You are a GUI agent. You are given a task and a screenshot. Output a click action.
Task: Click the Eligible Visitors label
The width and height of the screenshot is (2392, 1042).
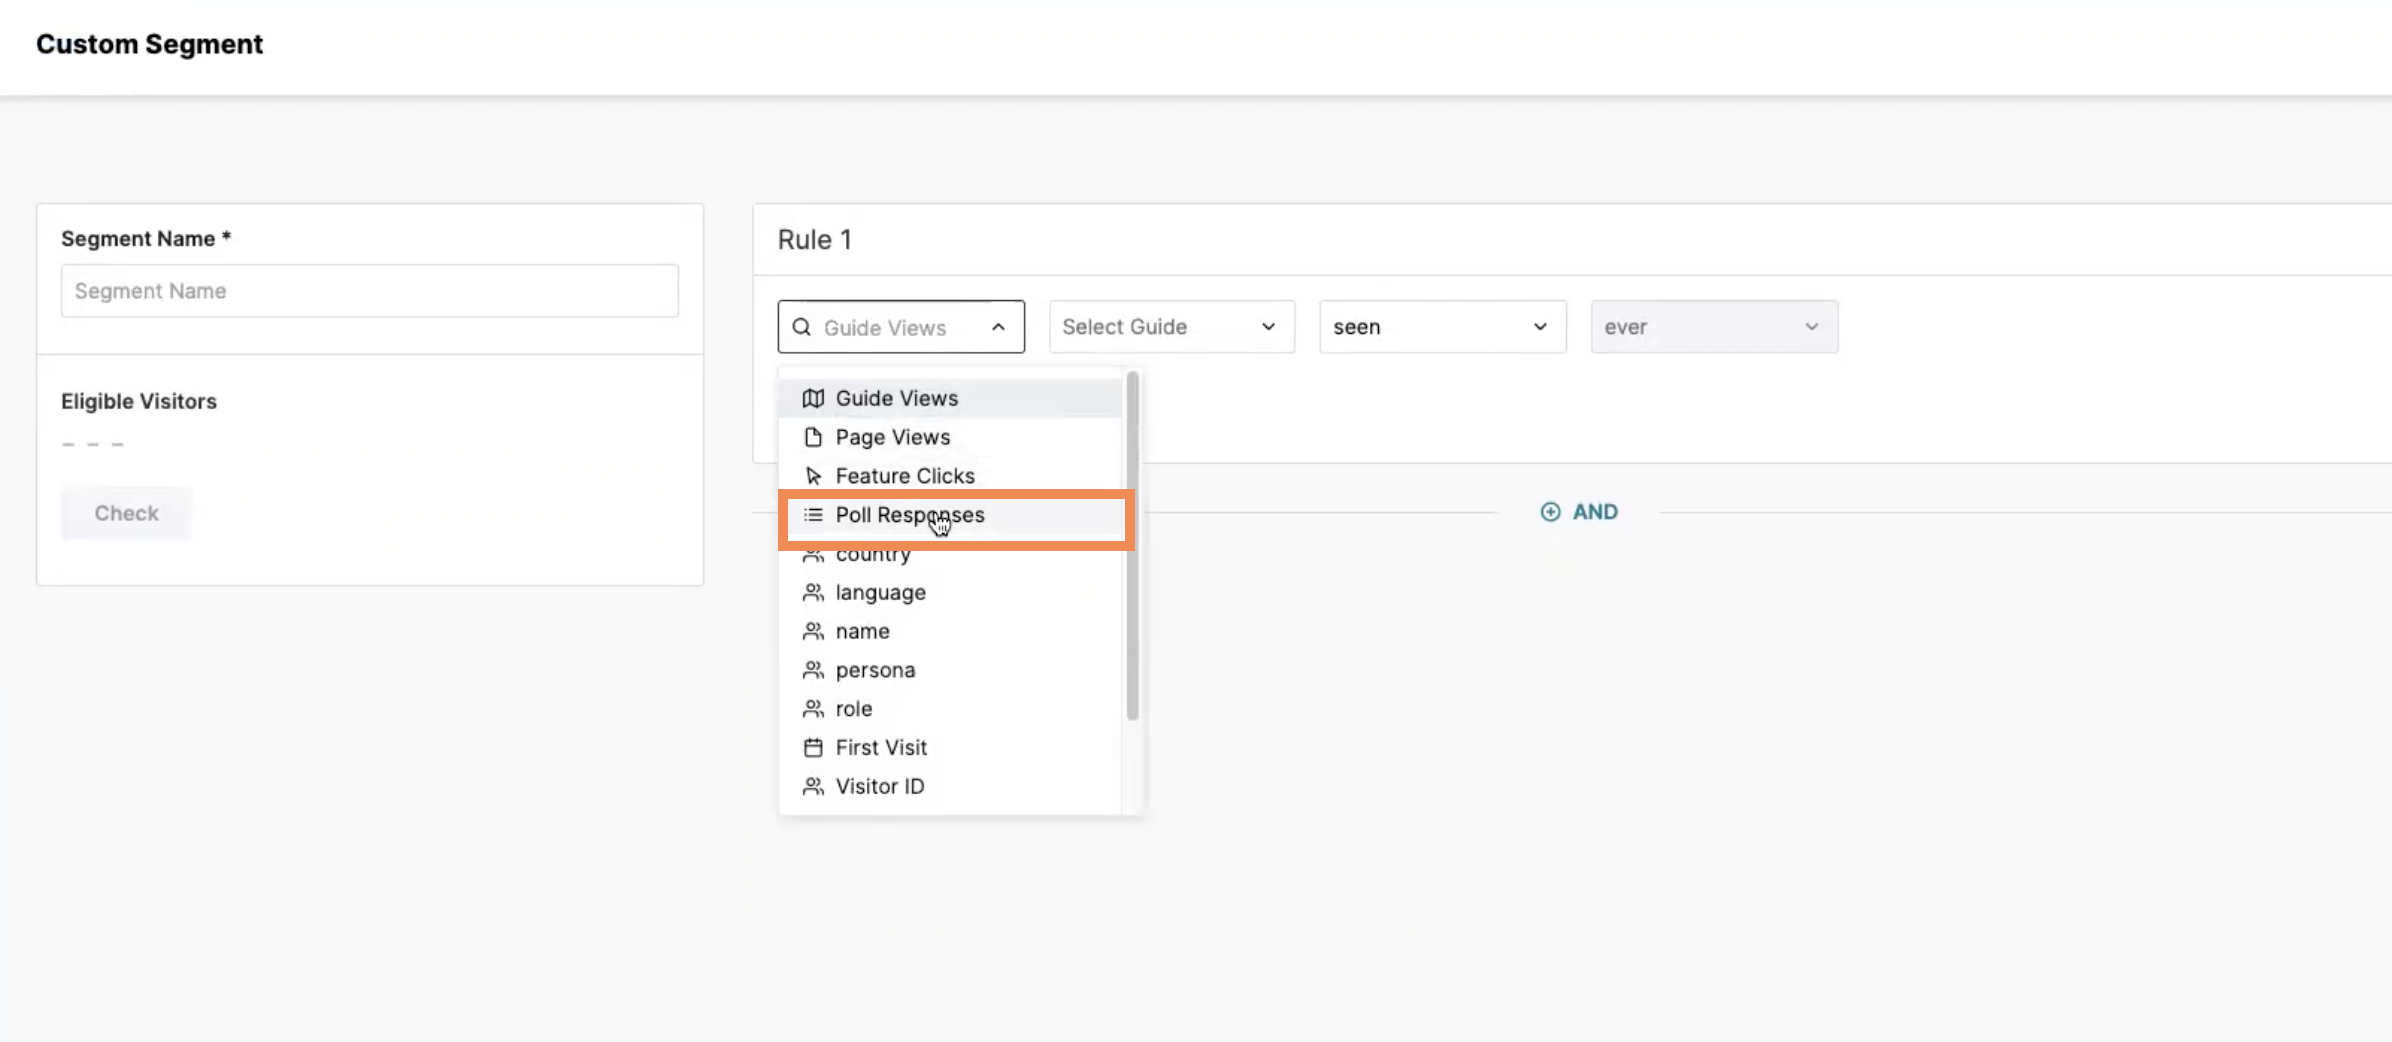pyautogui.click(x=139, y=401)
